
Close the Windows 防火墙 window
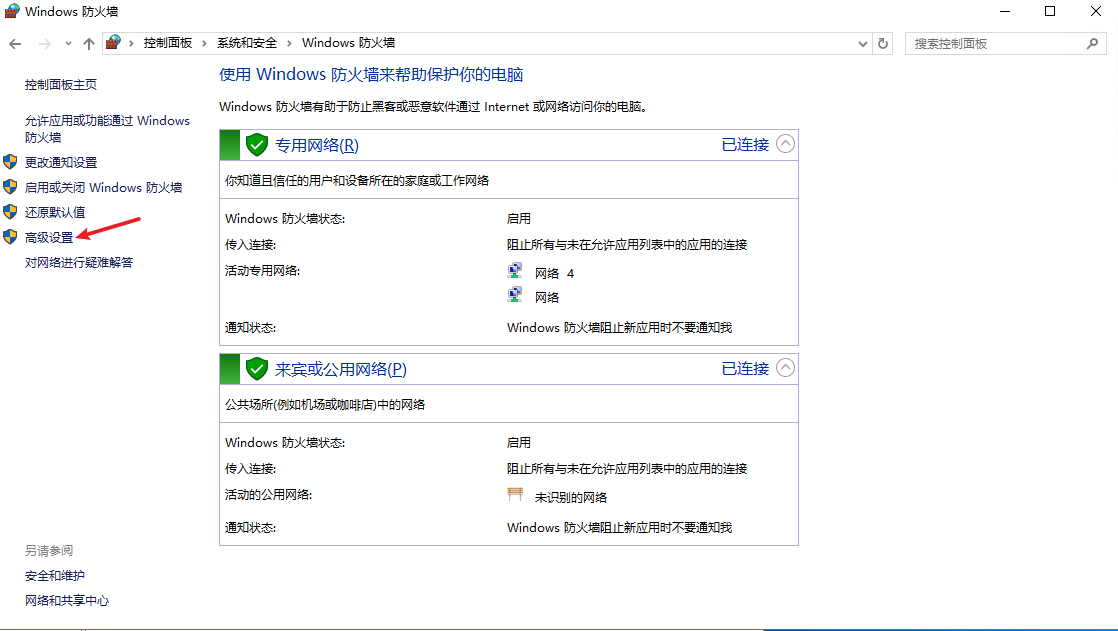click(1096, 11)
